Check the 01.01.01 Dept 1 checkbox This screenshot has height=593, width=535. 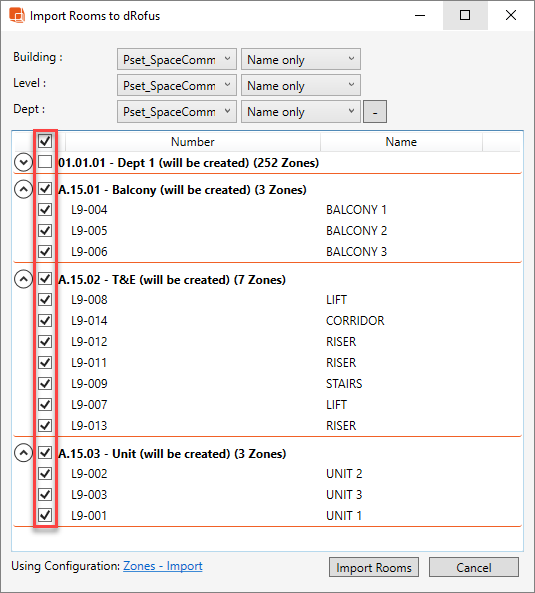45,162
